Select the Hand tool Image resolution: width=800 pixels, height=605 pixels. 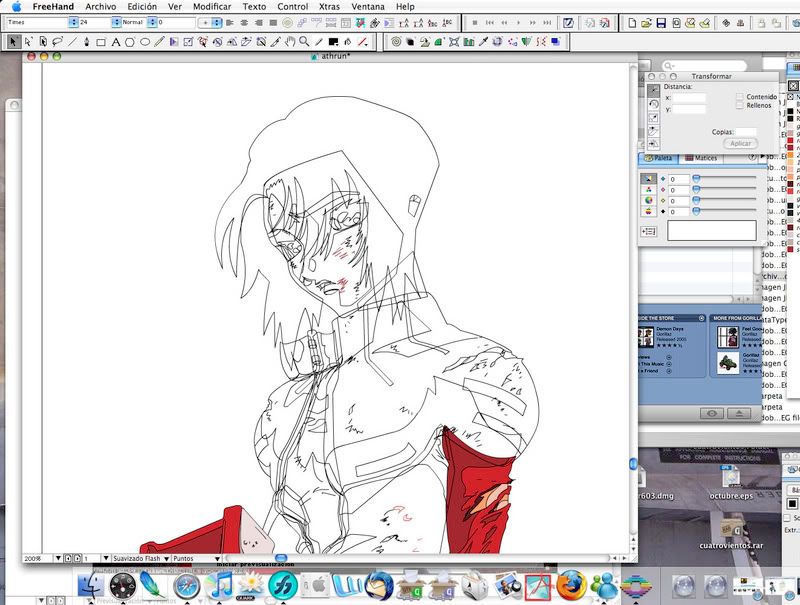(x=290, y=42)
